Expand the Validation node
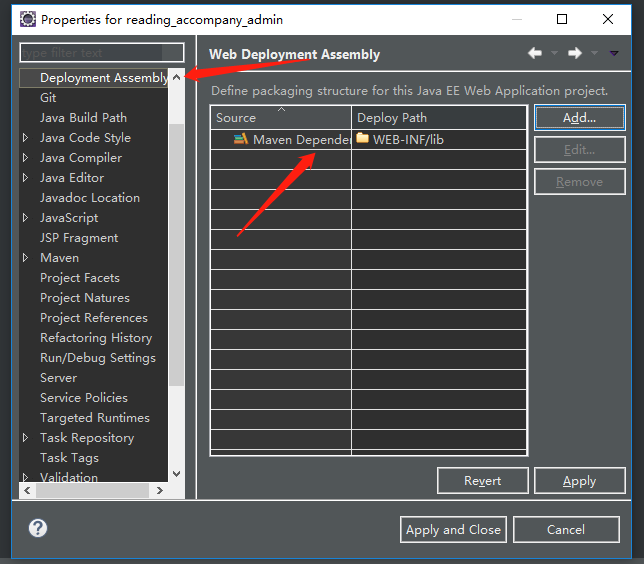Image resolution: width=644 pixels, height=564 pixels. tap(25, 477)
